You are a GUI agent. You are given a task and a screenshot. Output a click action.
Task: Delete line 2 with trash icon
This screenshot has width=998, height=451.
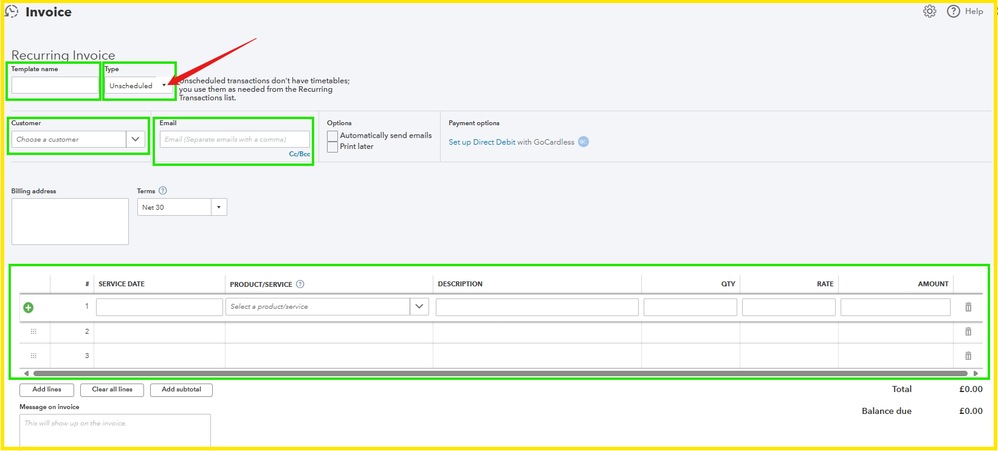coord(968,331)
